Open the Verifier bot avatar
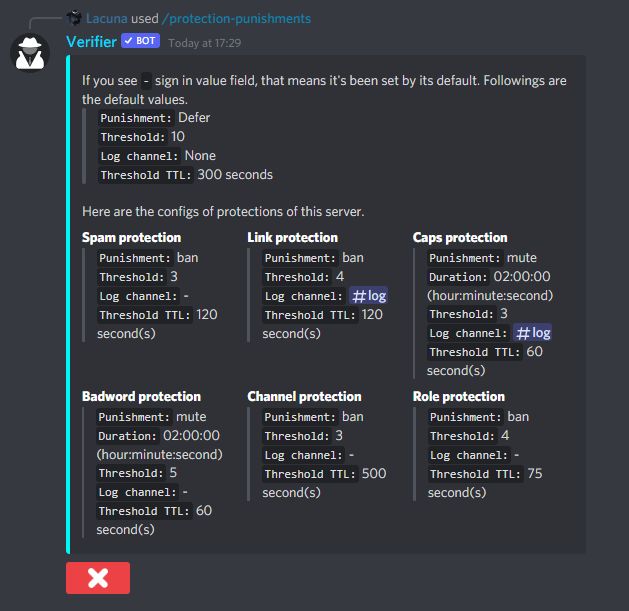The height and width of the screenshot is (611, 629). pos(30,53)
